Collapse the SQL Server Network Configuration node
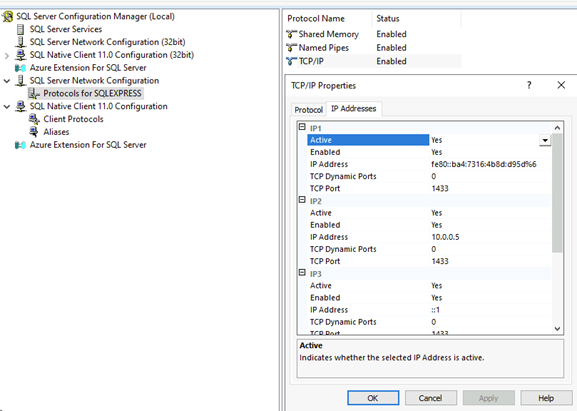 (7, 81)
